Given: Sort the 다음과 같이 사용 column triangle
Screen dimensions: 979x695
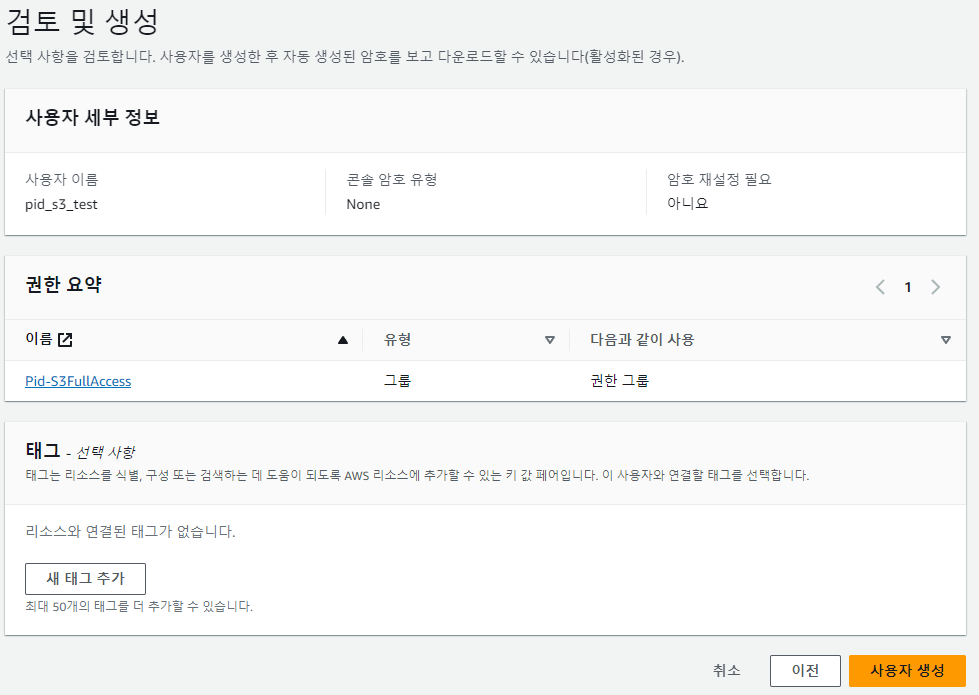Looking at the screenshot, I should pyautogui.click(x=945, y=340).
